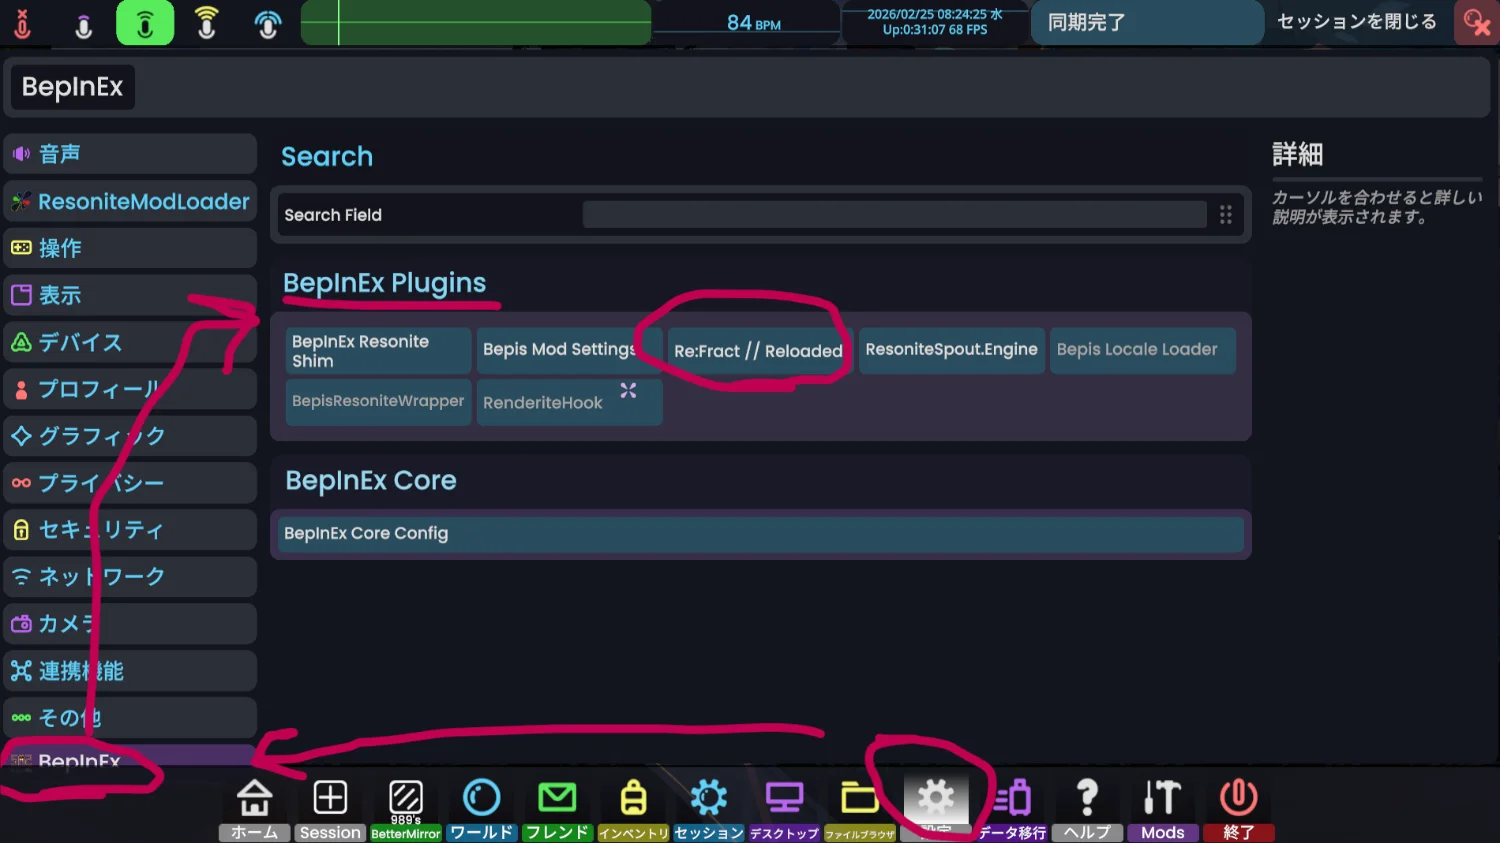Image resolution: width=1500 pixels, height=843 pixels.
Task: Open the ResoniteModLoader settings category
Action: pos(130,201)
